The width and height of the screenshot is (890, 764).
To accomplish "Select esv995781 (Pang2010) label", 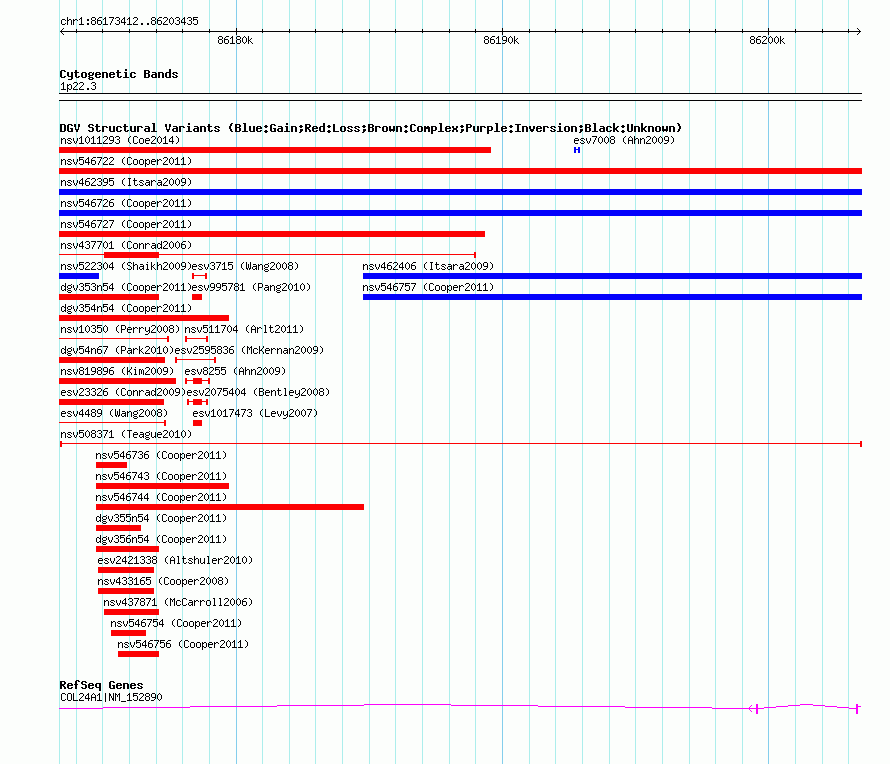I will pos(251,287).
